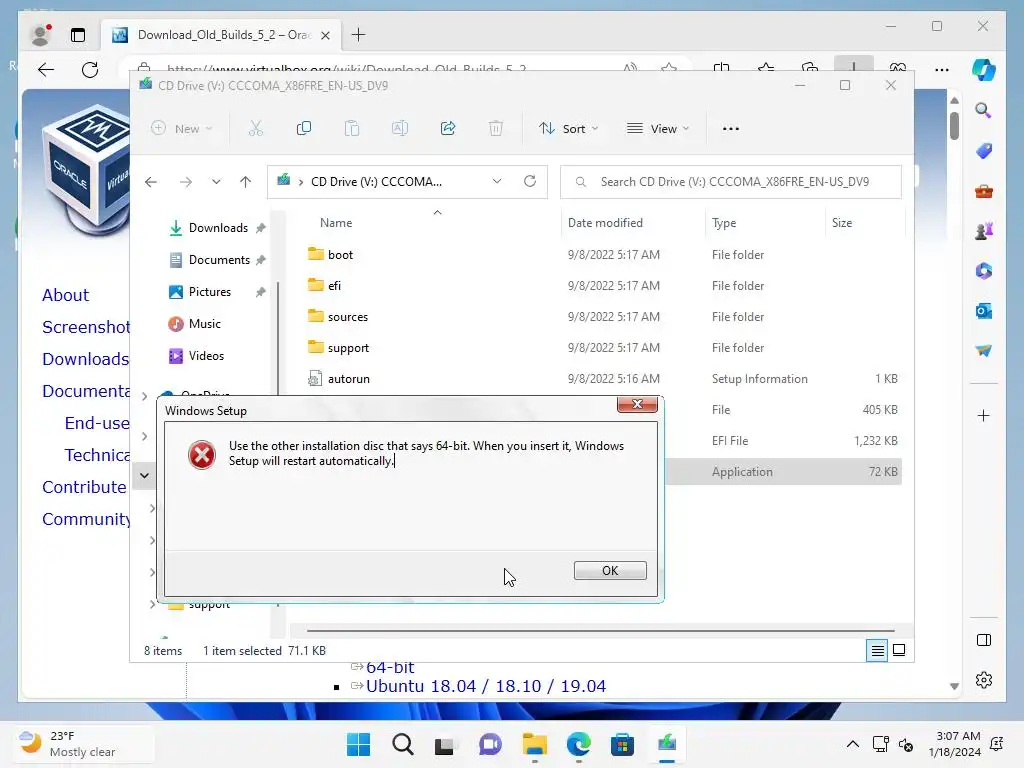The width and height of the screenshot is (1024, 768).
Task: Open Edge tab actions menu icon
Action: pos(78,35)
